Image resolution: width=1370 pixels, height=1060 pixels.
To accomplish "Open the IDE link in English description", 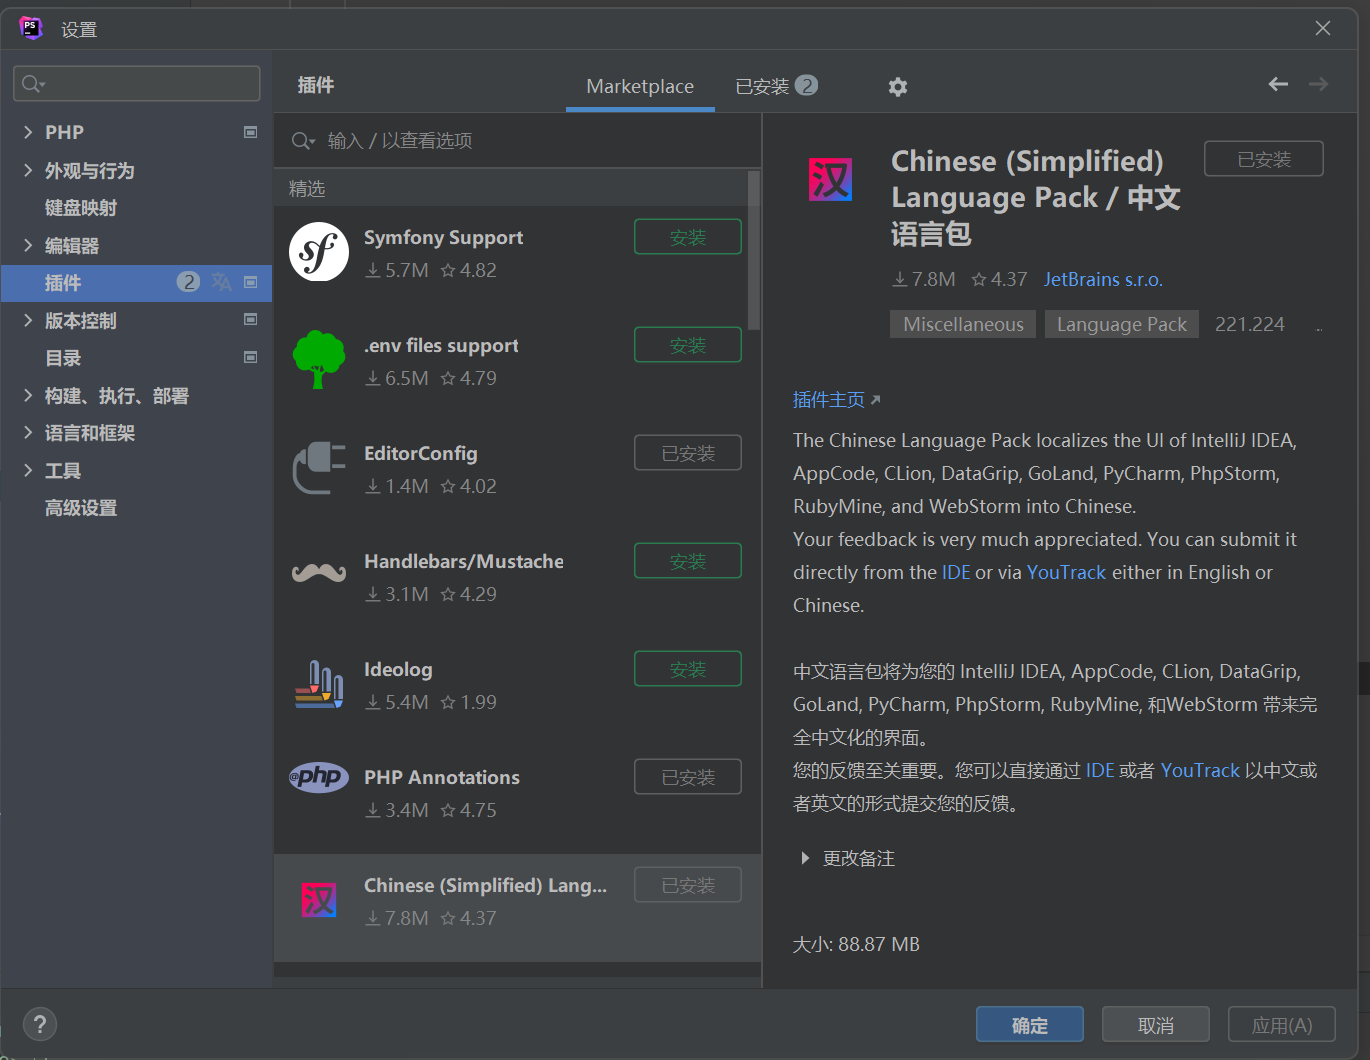I will [x=956, y=572].
